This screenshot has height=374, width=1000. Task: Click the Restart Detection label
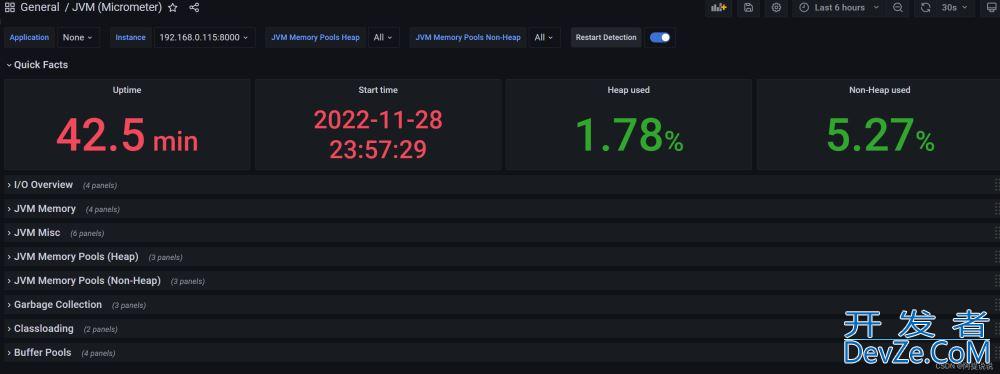606,37
